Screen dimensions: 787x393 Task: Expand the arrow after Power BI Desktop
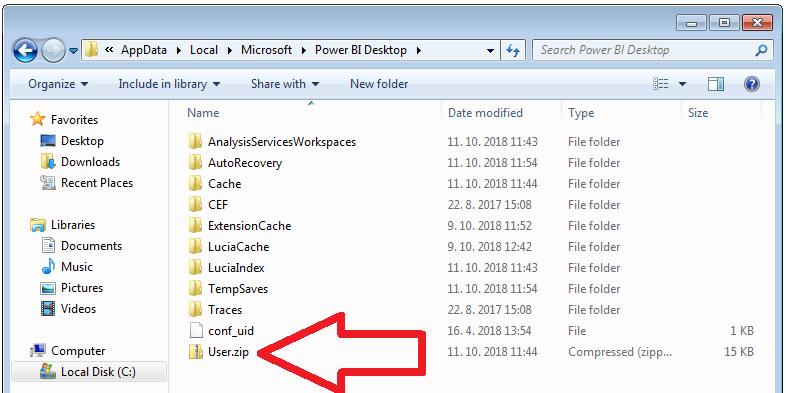[419, 50]
